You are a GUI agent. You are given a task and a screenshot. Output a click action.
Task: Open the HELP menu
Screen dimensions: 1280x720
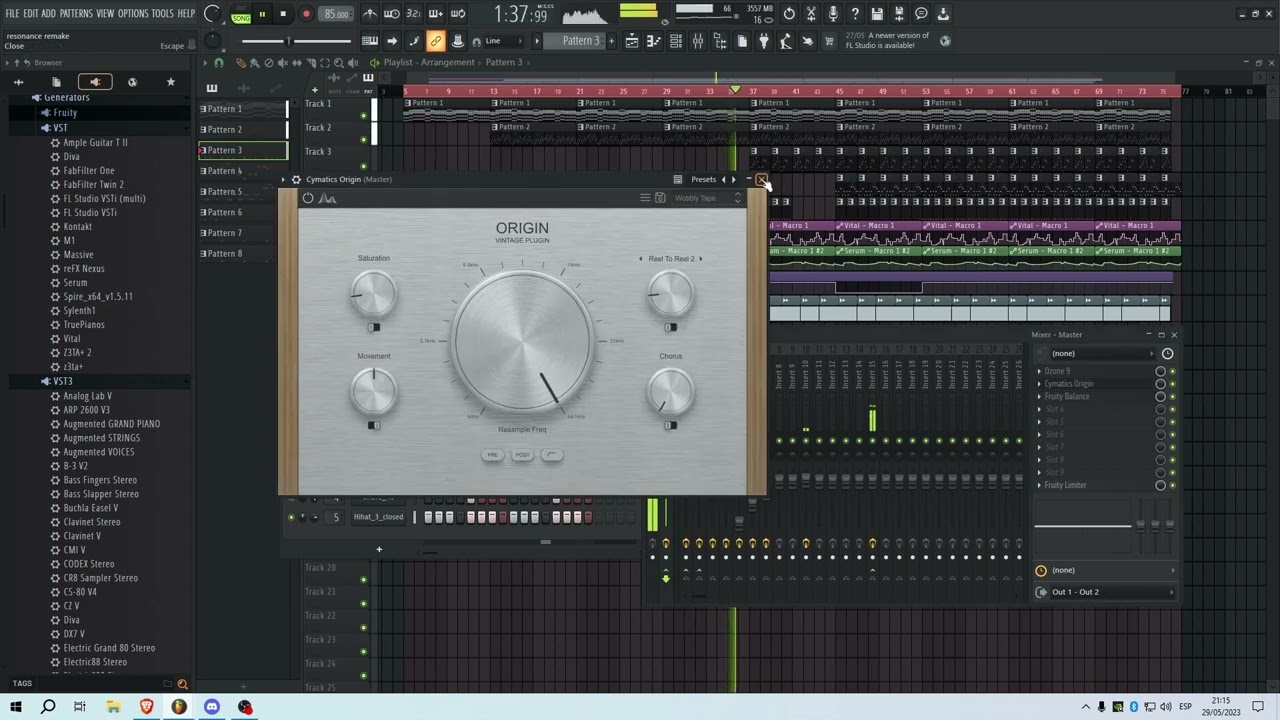186,14
